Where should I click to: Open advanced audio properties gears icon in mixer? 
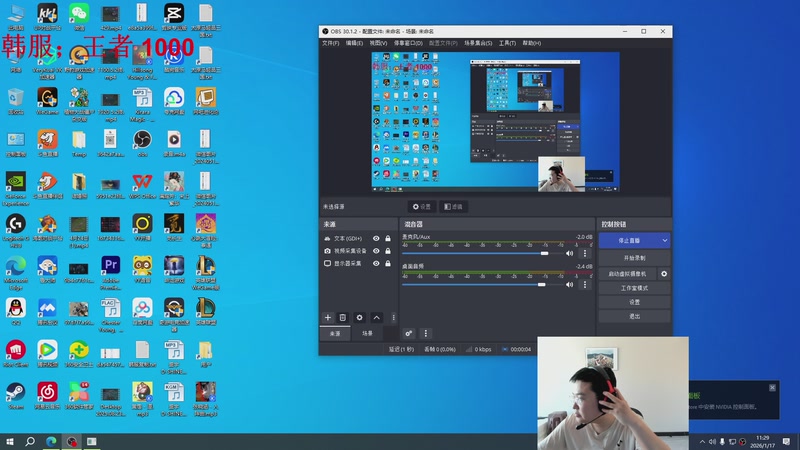click(409, 333)
